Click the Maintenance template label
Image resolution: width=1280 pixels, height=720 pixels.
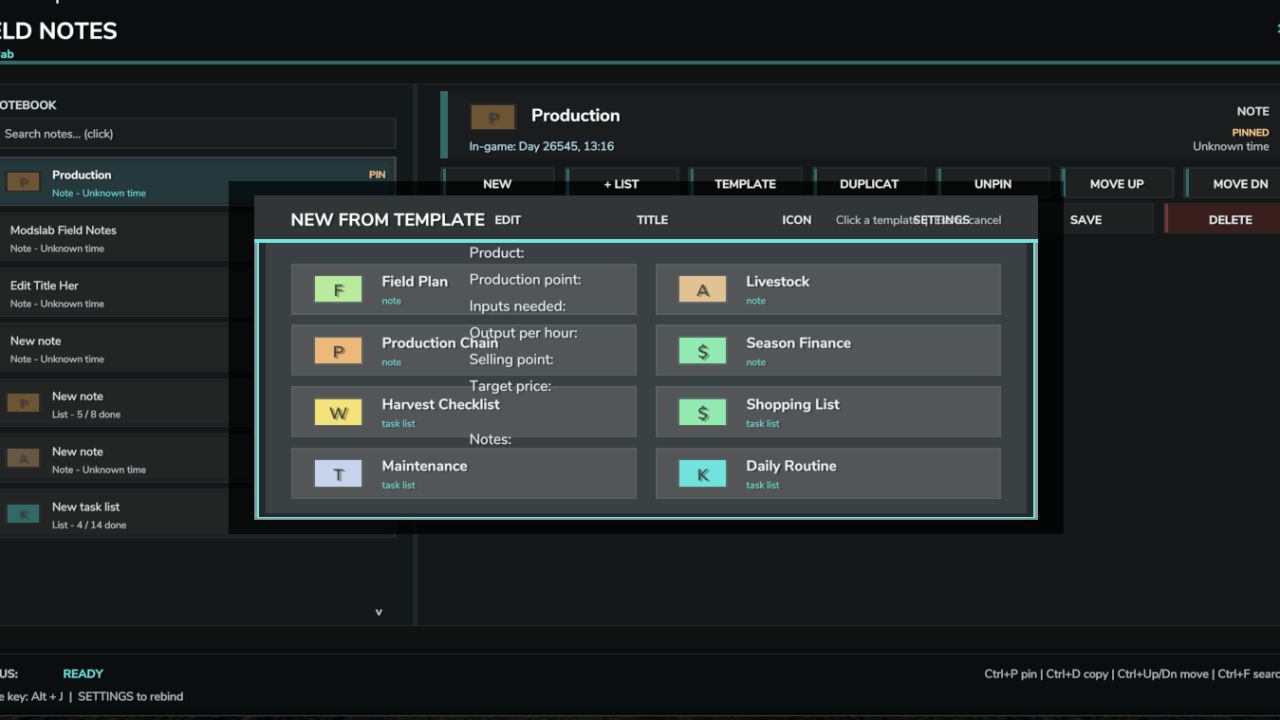click(x=424, y=465)
